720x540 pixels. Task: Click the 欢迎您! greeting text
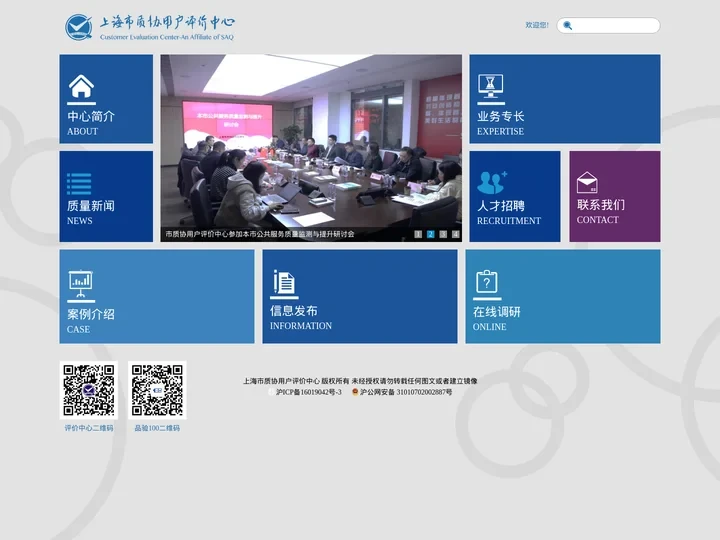point(537,25)
